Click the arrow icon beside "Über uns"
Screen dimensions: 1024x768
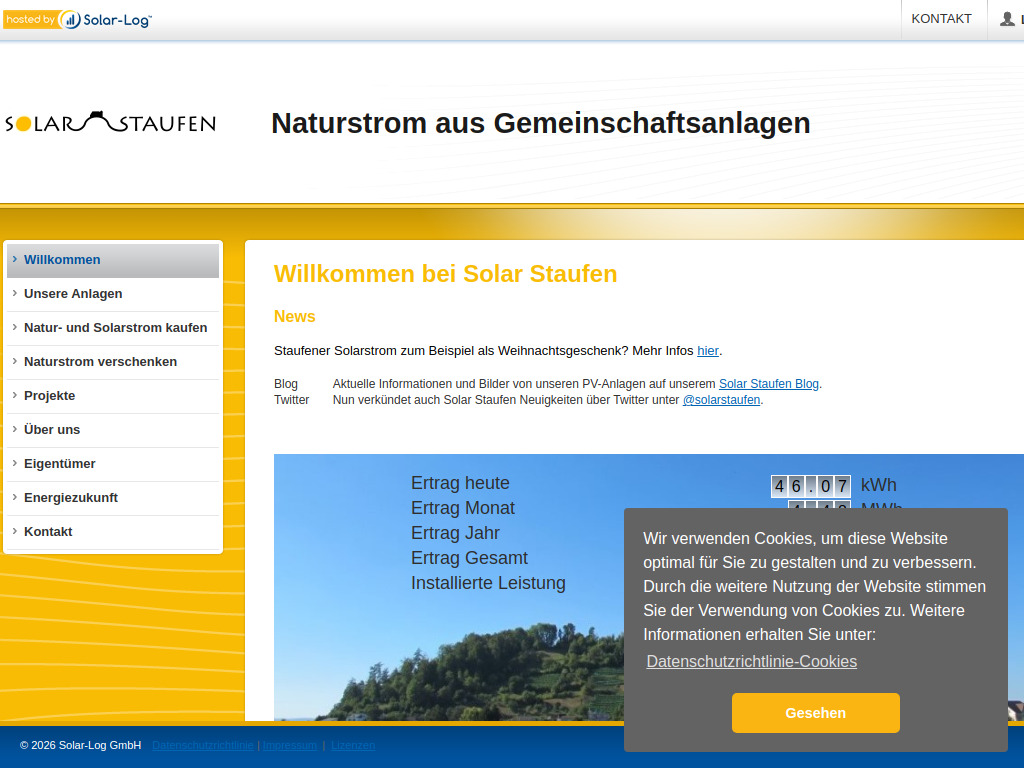point(15,430)
